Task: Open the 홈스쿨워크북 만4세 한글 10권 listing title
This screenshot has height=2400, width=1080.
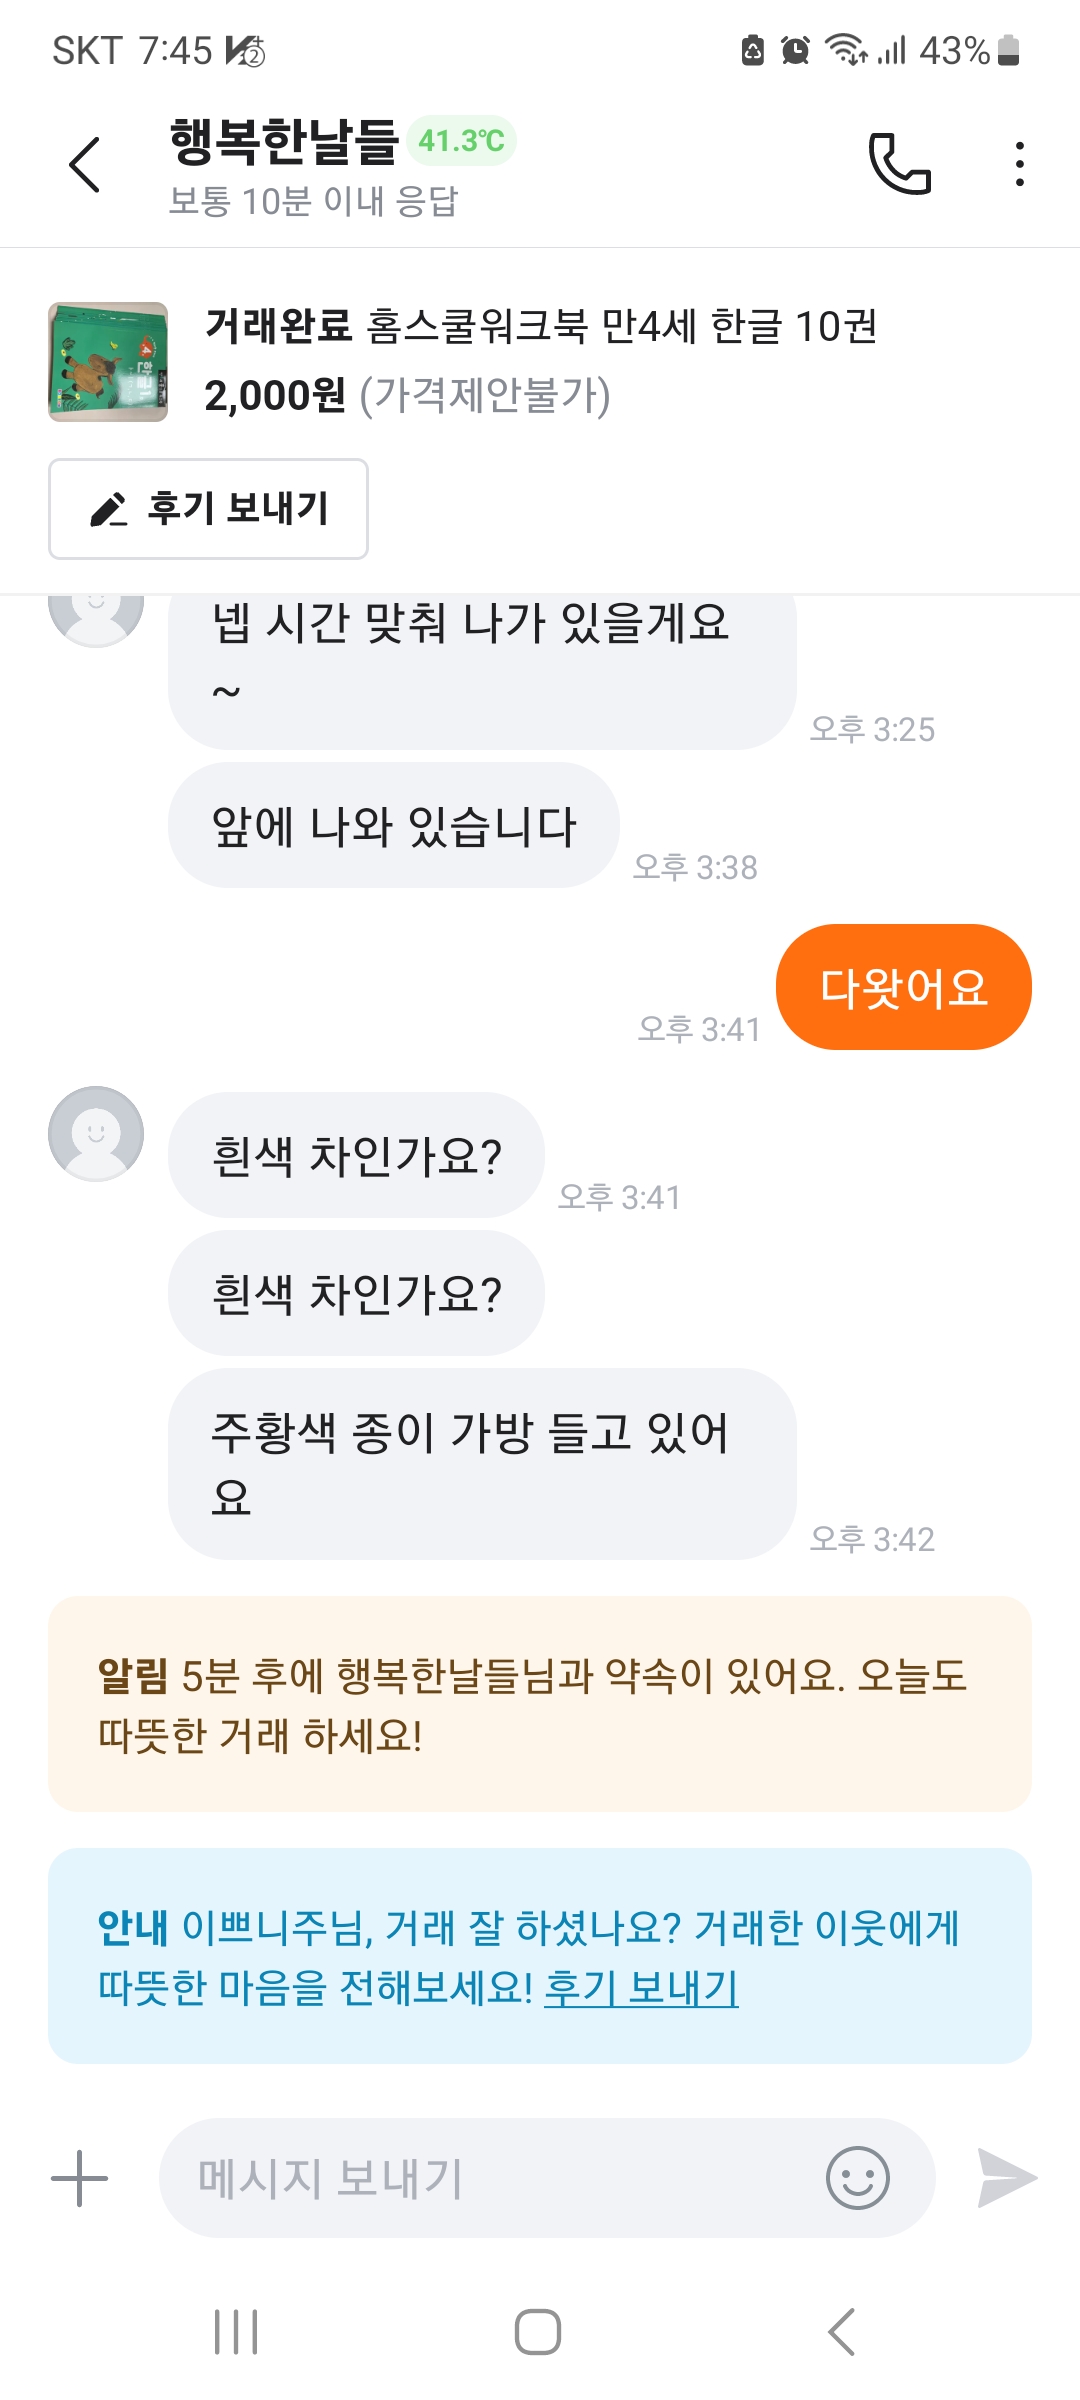Action: click(620, 326)
